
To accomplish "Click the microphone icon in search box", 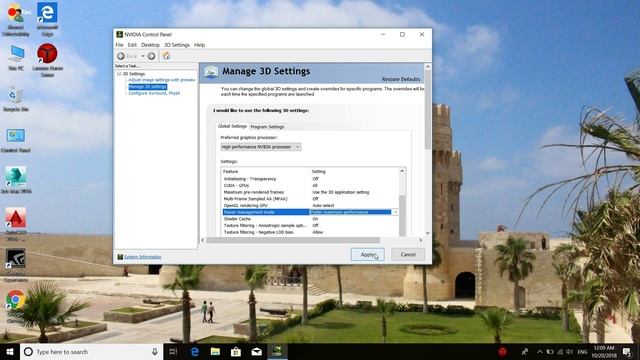I will (155, 351).
